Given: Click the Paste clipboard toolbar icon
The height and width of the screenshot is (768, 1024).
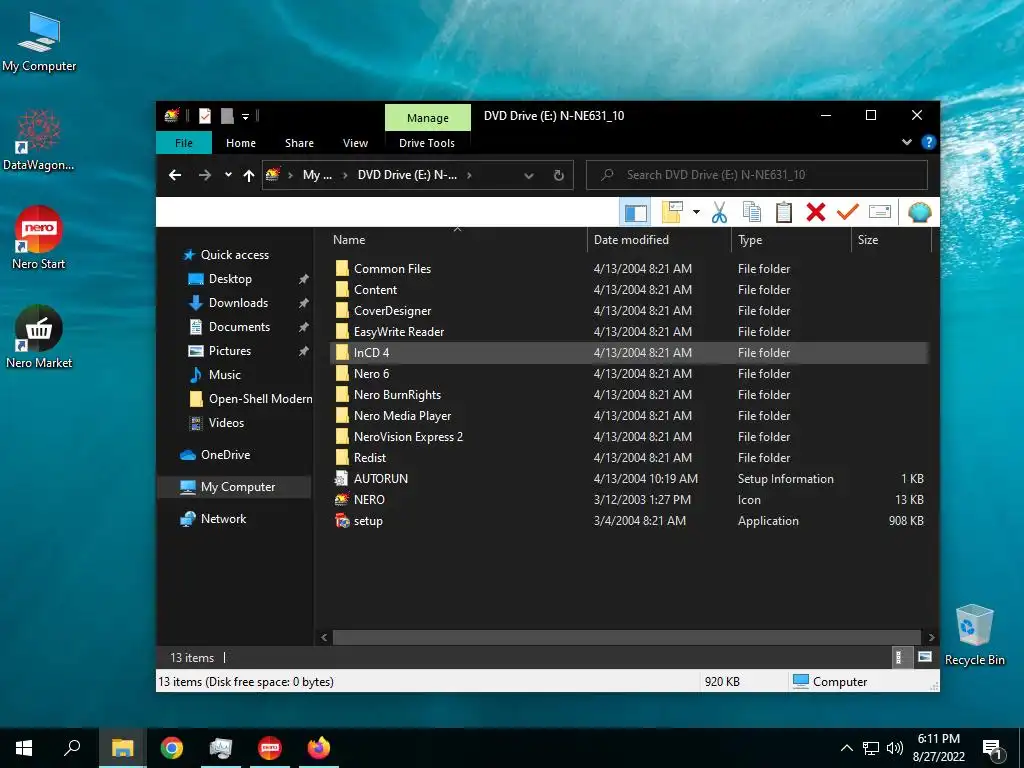Looking at the screenshot, I should tap(784, 212).
